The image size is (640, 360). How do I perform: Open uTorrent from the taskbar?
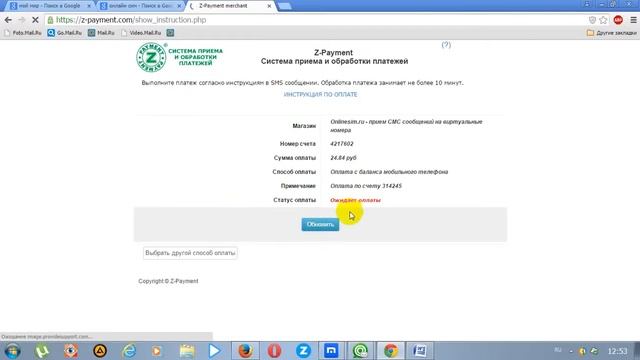point(42,351)
